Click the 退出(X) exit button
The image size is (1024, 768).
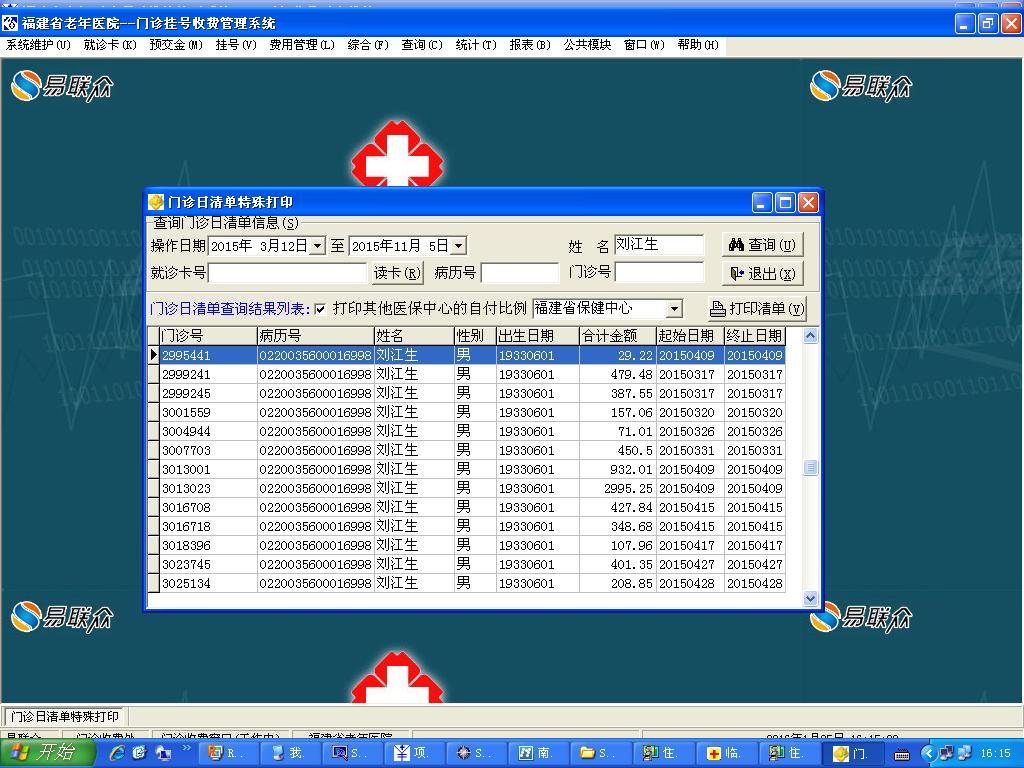762,273
